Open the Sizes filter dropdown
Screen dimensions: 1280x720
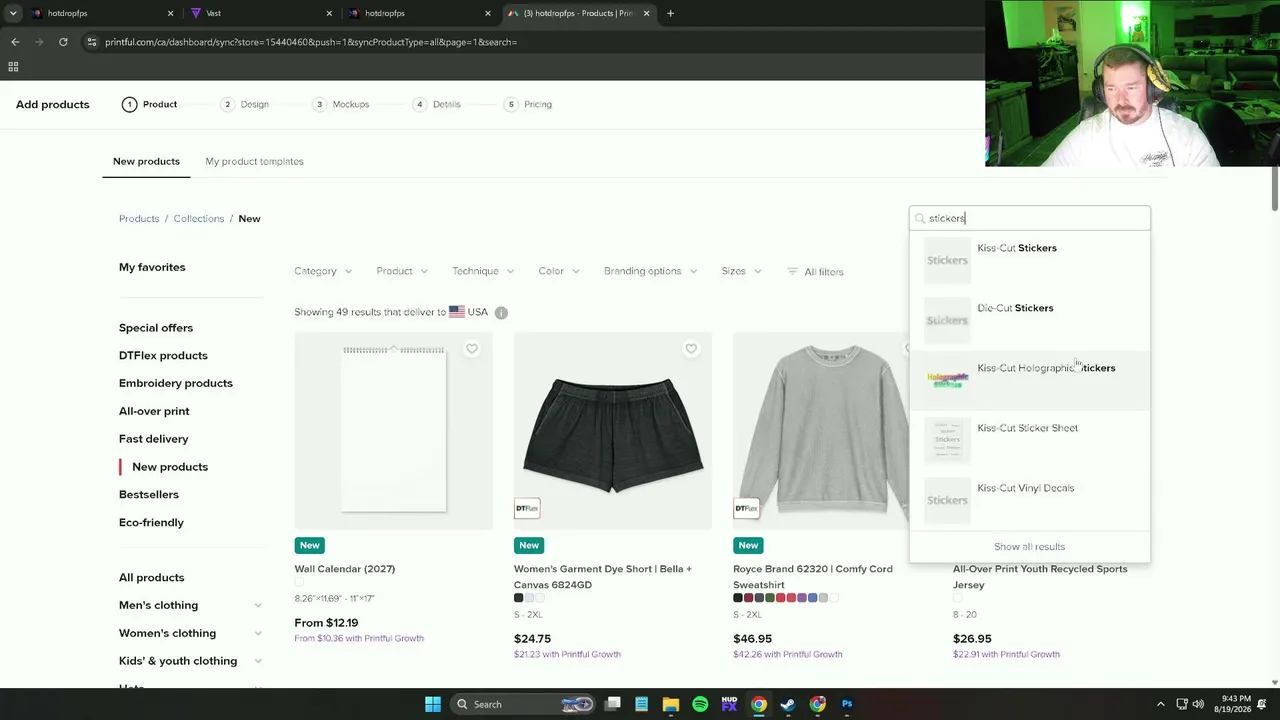coord(741,271)
